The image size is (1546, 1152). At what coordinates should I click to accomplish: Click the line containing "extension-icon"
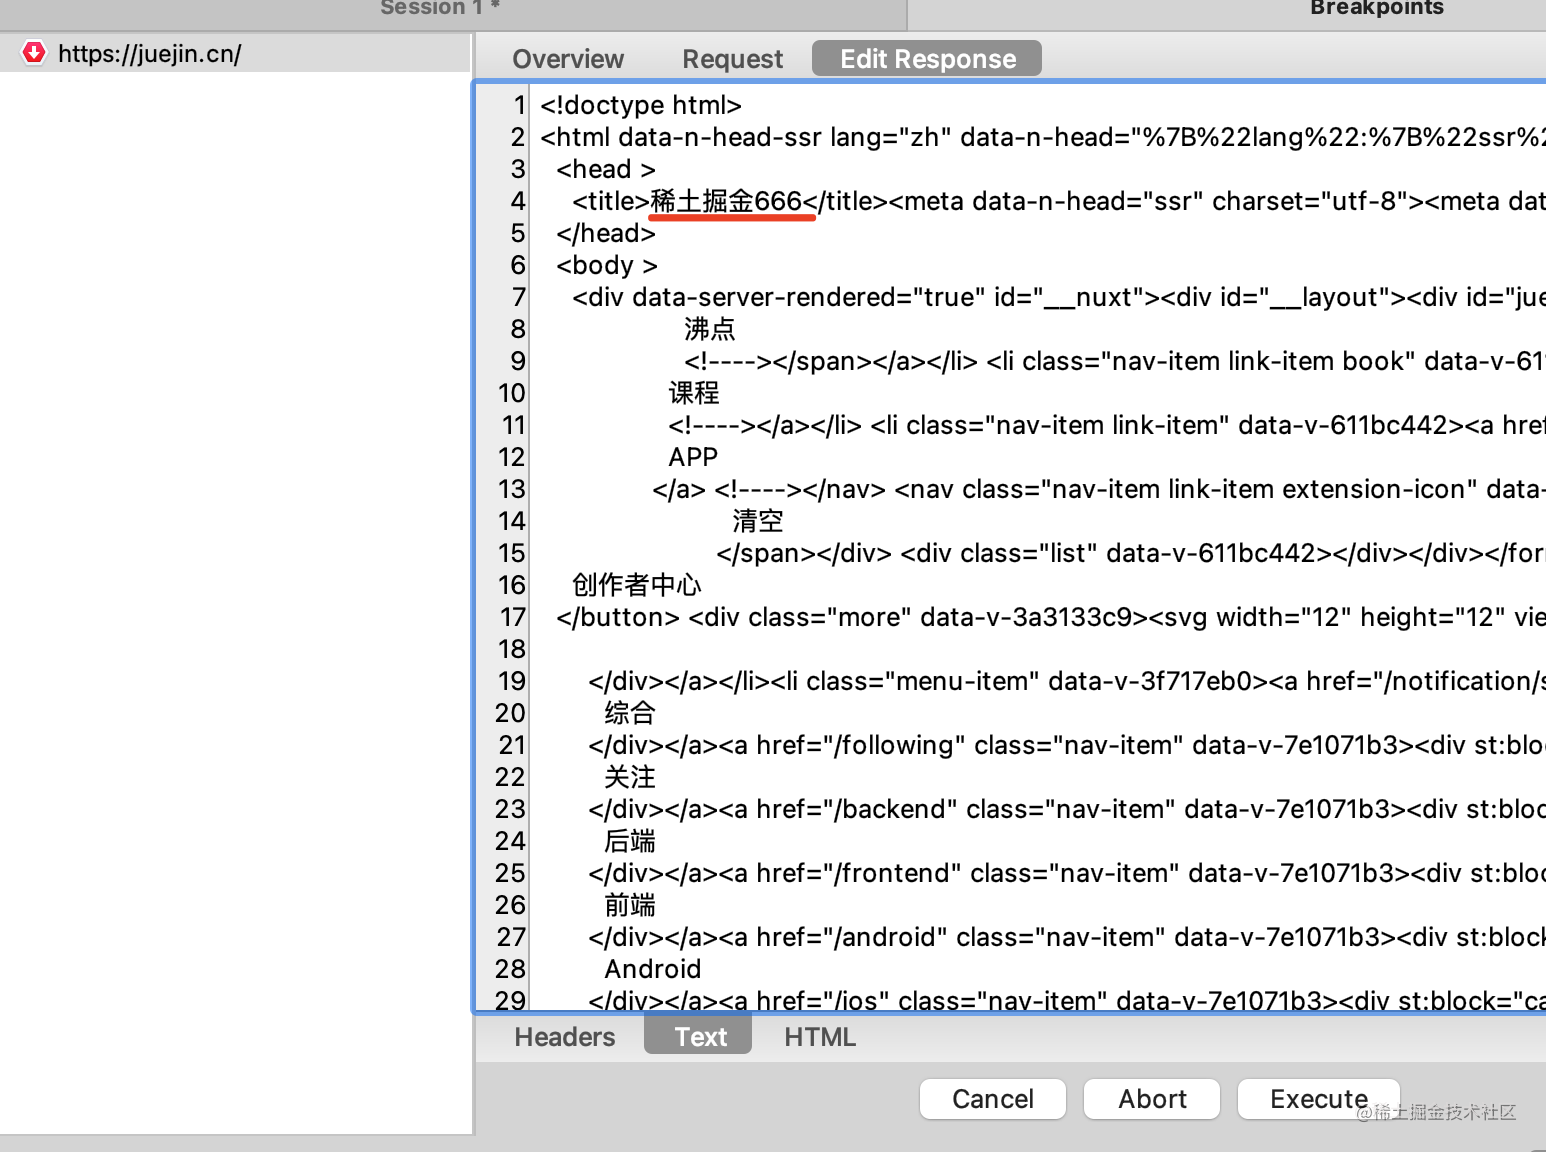tap(1099, 489)
